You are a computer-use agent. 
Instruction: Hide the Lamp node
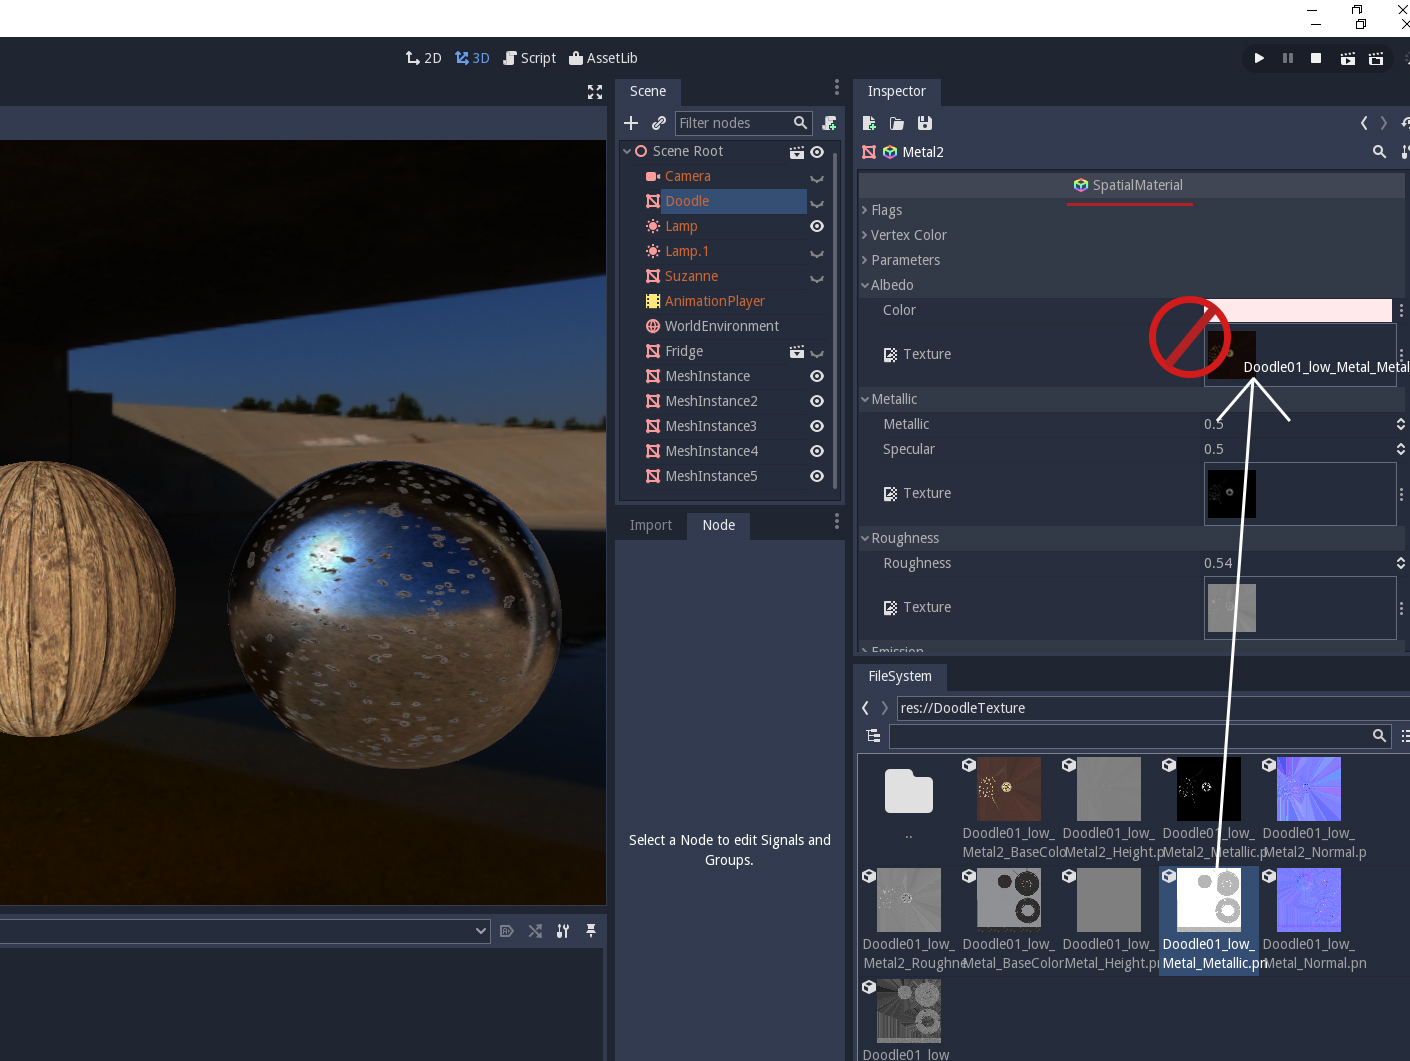(817, 226)
